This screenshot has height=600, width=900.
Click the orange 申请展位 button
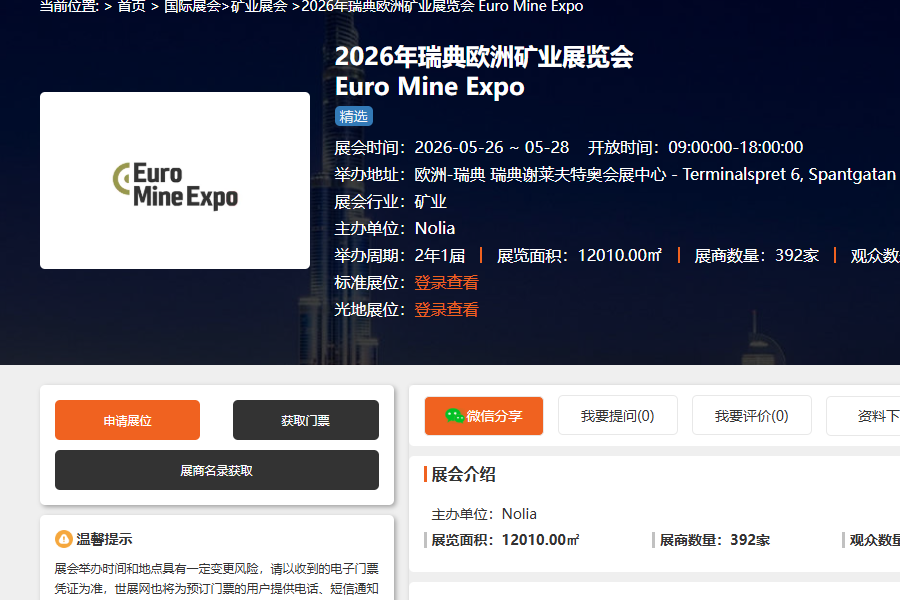127,420
